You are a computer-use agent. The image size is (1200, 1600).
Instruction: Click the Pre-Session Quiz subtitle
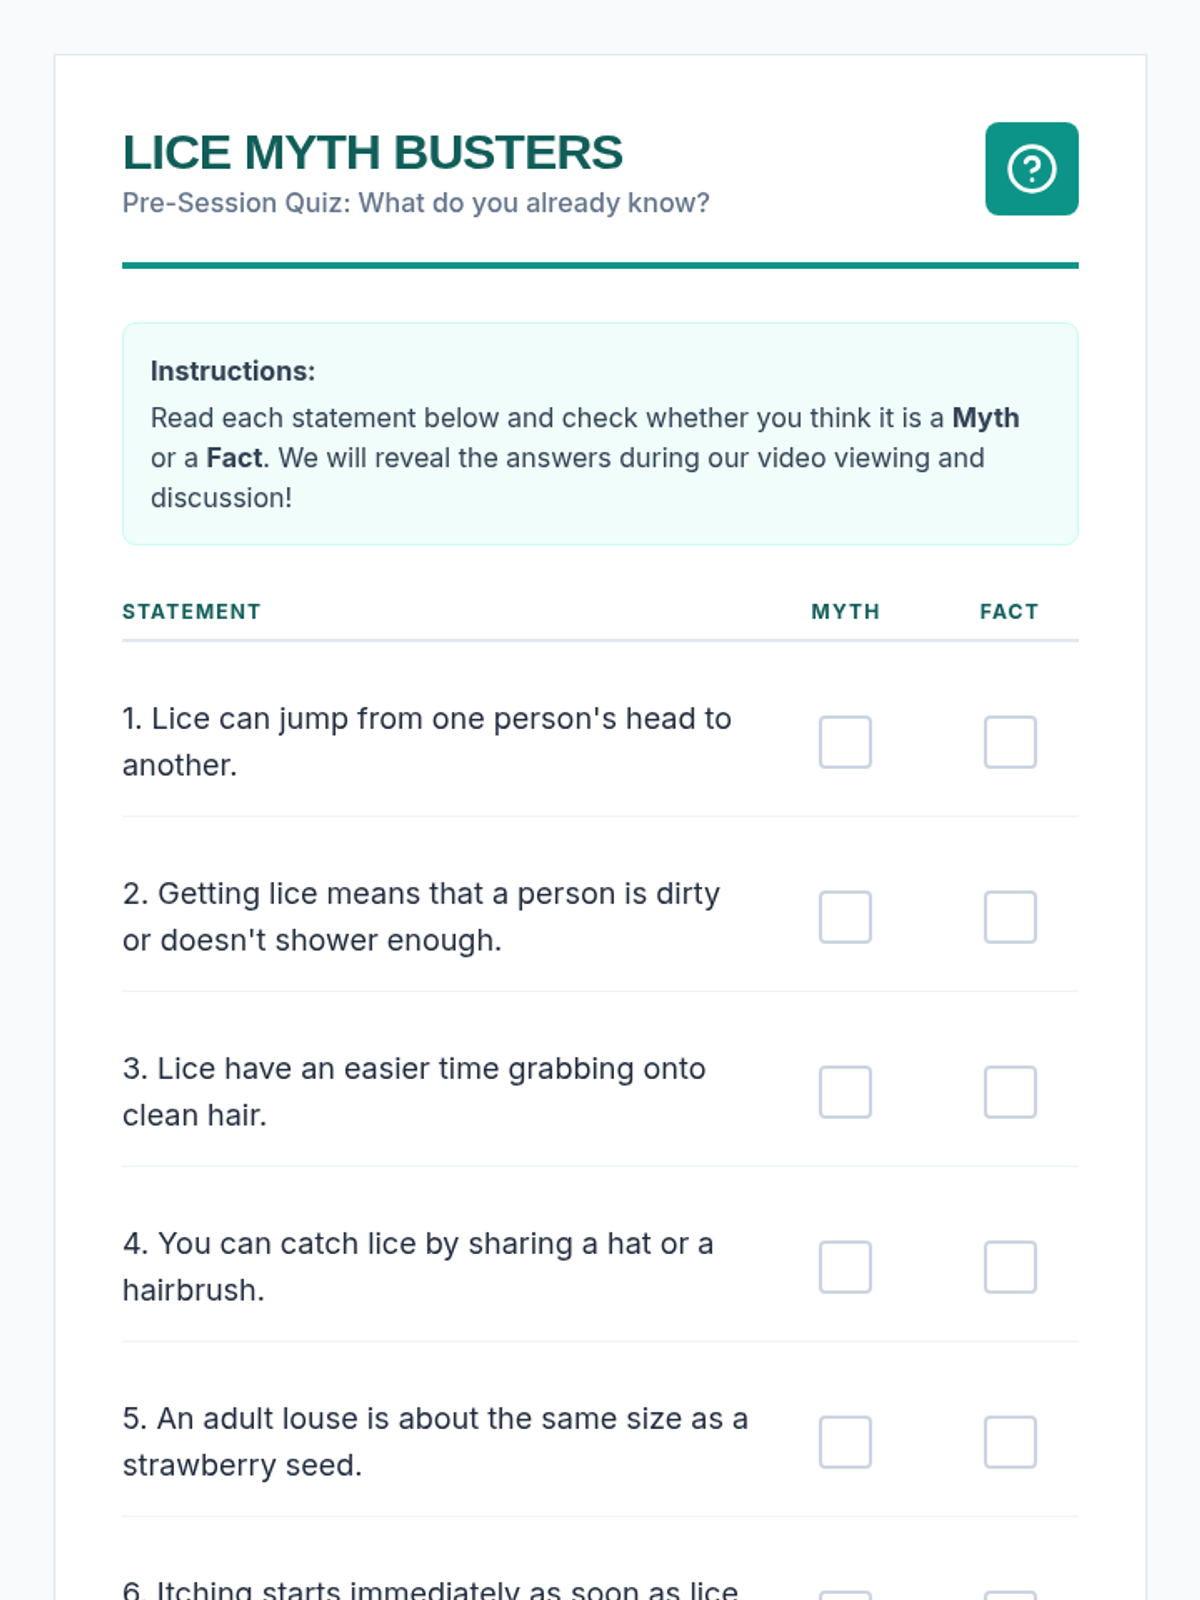pos(415,203)
